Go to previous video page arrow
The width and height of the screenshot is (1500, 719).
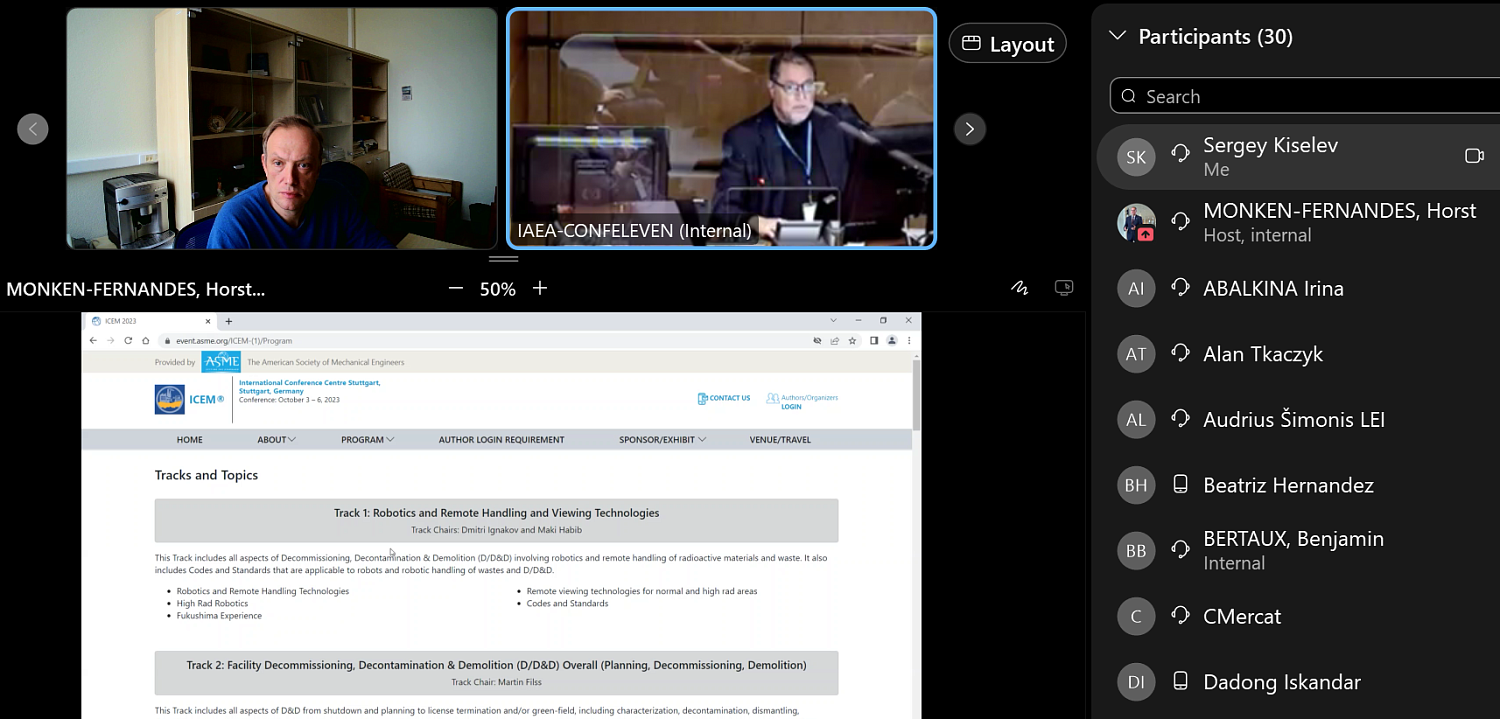tap(33, 128)
